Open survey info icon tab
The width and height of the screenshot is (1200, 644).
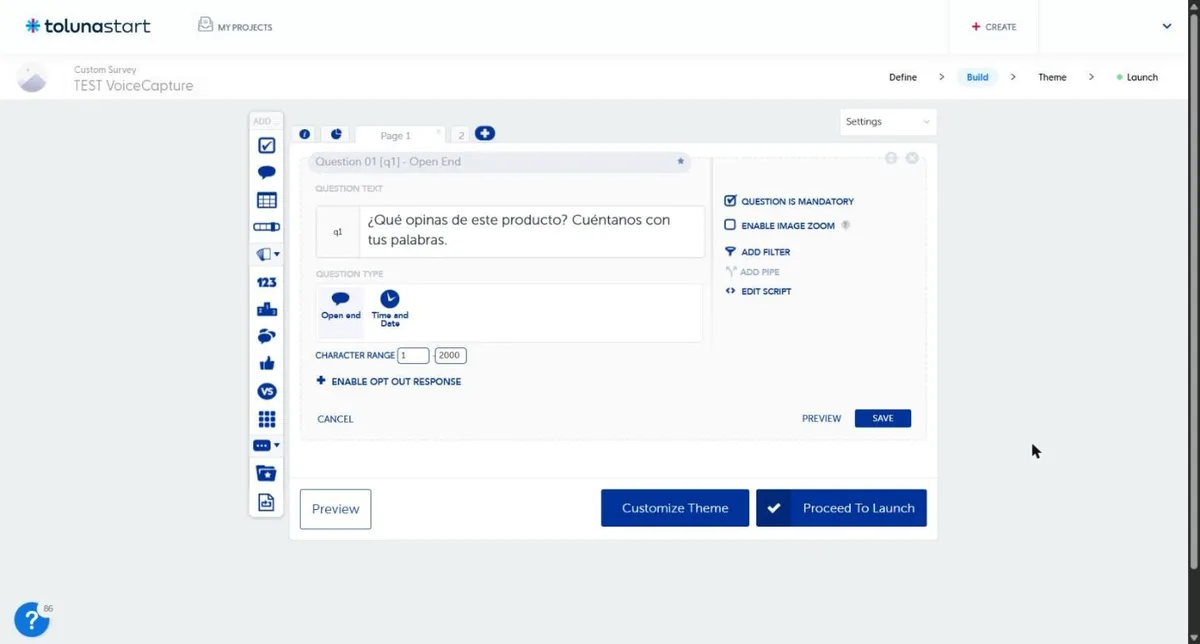coord(305,134)
